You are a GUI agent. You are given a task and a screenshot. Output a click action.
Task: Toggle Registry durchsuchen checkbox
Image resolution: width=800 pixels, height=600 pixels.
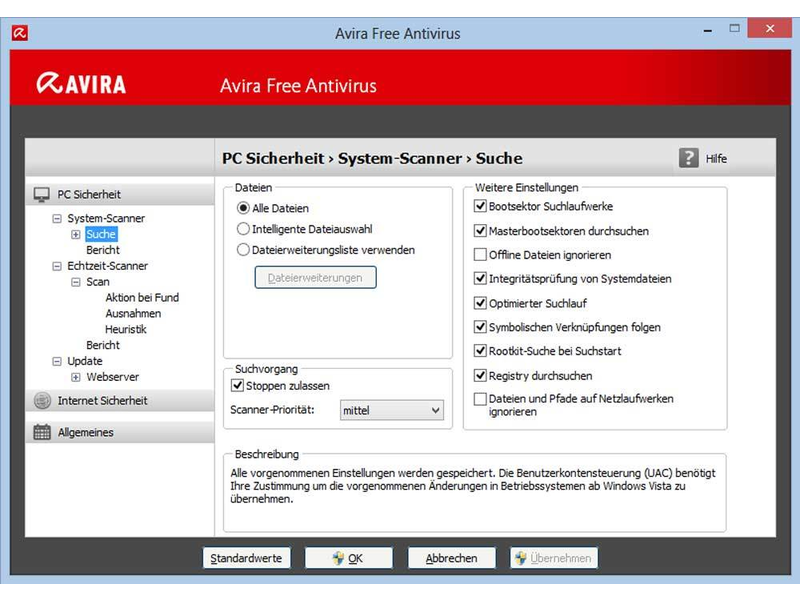click(480, 376)
